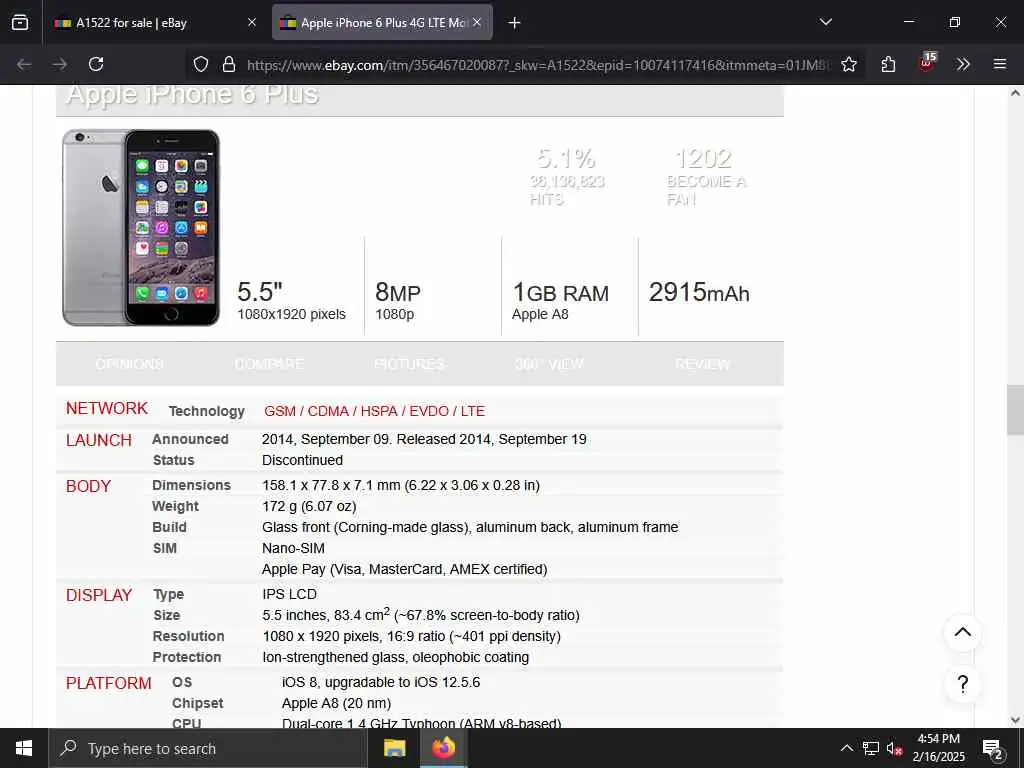This screenshot has height=768, width=1024.
Task: Open Firefox View icon in tab bar
Action: click(20, 22)
